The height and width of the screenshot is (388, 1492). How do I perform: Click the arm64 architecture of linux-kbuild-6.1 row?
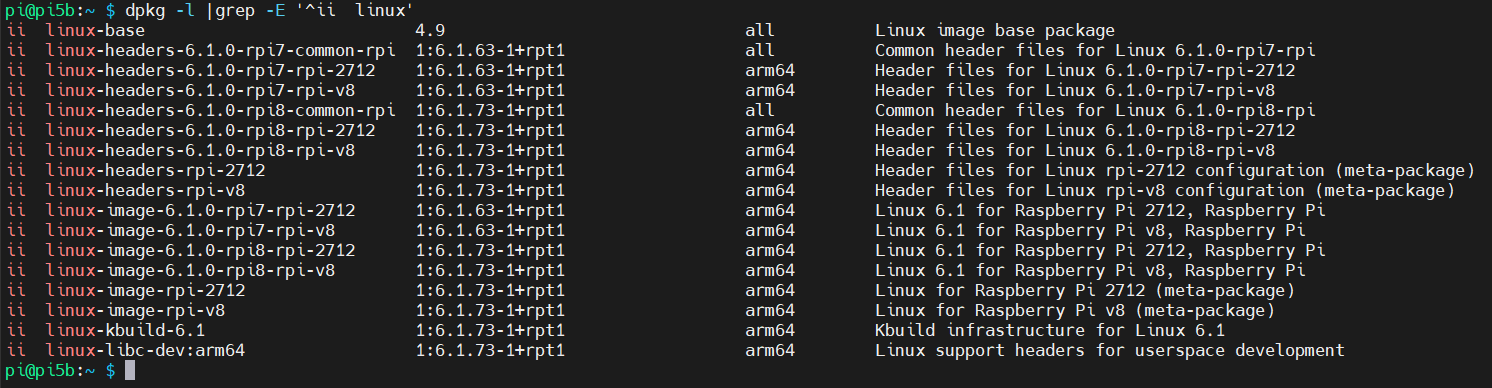click(770, 330)
